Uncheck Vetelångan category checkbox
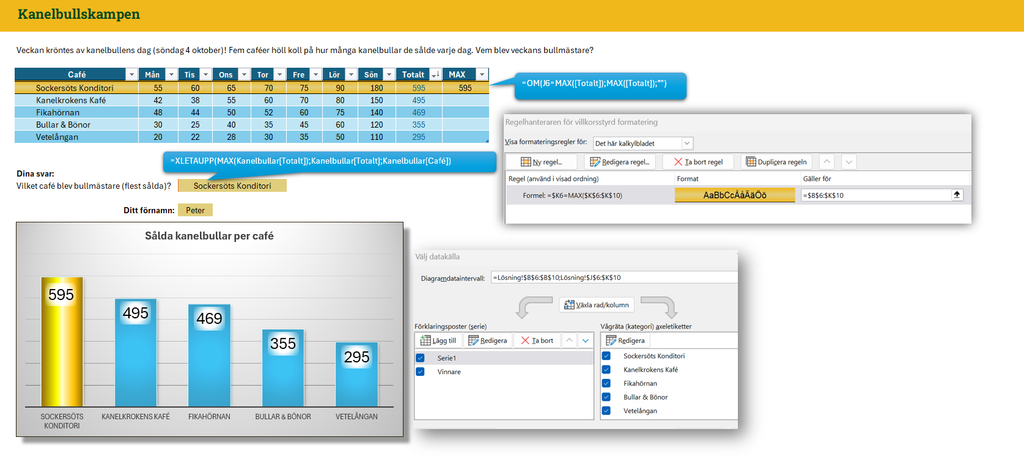Viewport: 1024px width, 468px height. (x=607, y=411)
